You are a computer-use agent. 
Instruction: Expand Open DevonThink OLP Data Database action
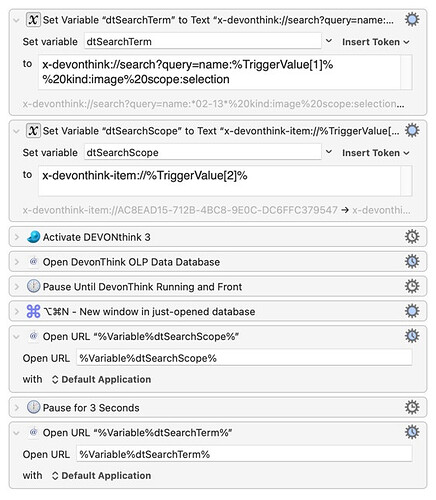(16, 262)
